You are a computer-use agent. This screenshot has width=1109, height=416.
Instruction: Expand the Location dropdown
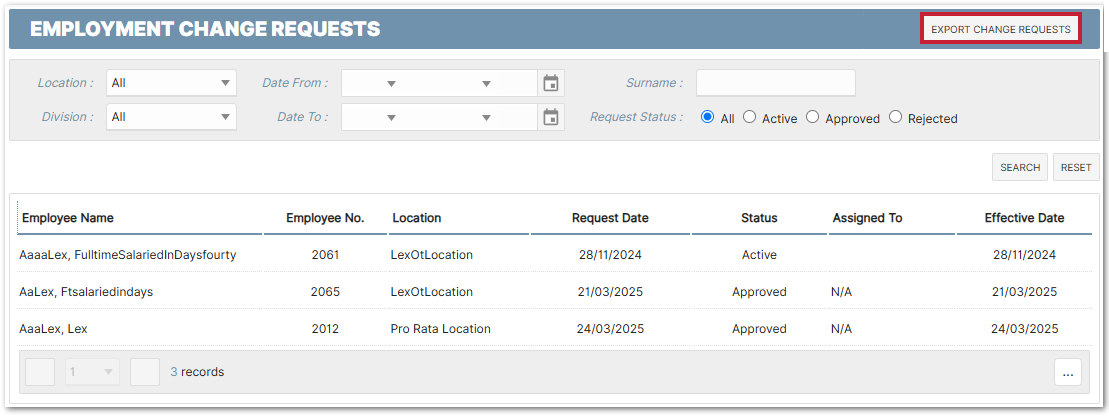point(171,84)
